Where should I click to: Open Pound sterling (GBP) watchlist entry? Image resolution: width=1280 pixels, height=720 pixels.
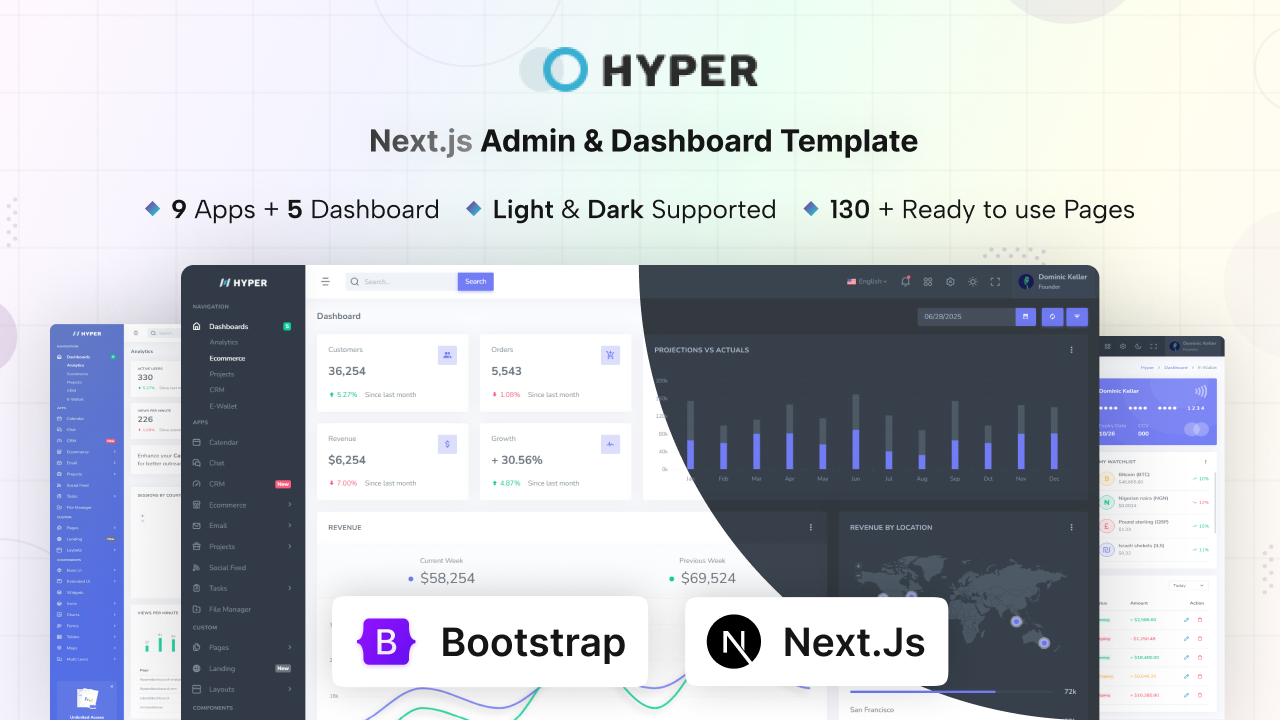point(1154,526)
